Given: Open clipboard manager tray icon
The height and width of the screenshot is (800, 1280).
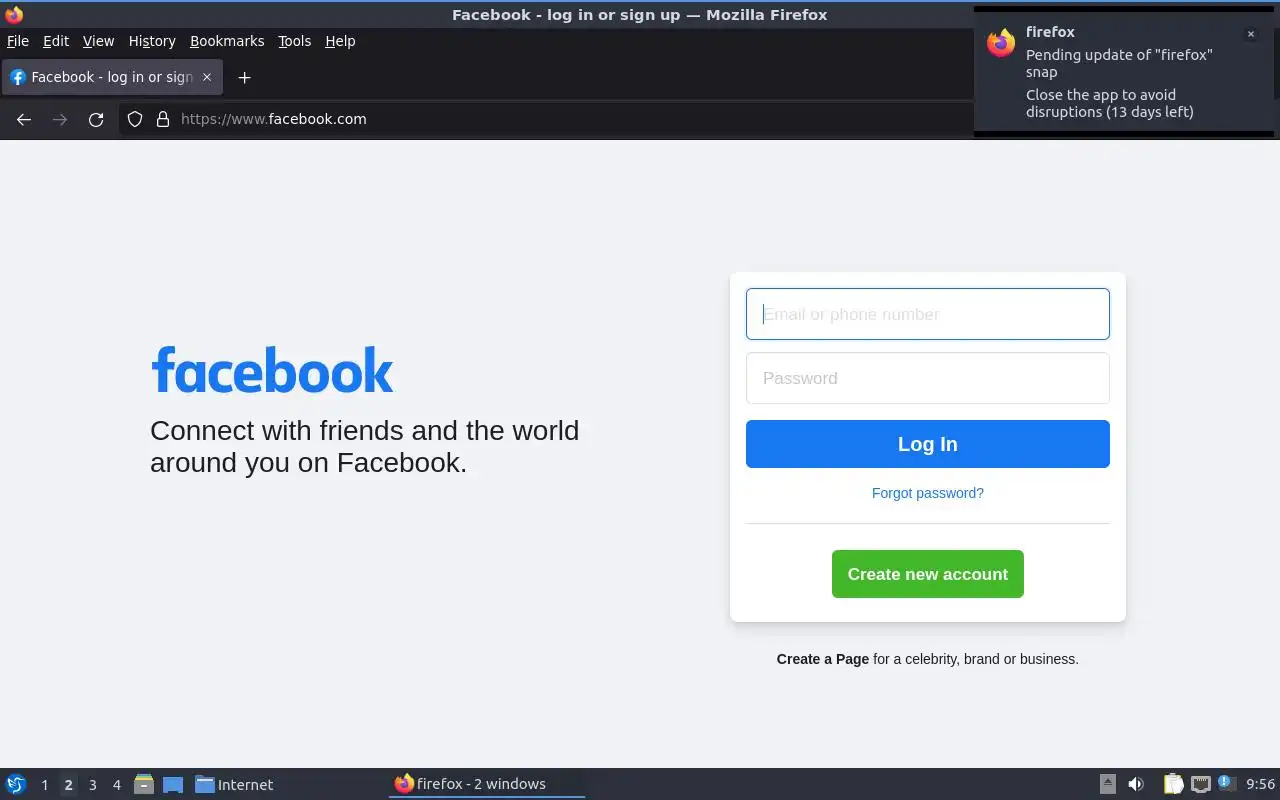Looking at the screenshot, I should (x=1173, y=784).
